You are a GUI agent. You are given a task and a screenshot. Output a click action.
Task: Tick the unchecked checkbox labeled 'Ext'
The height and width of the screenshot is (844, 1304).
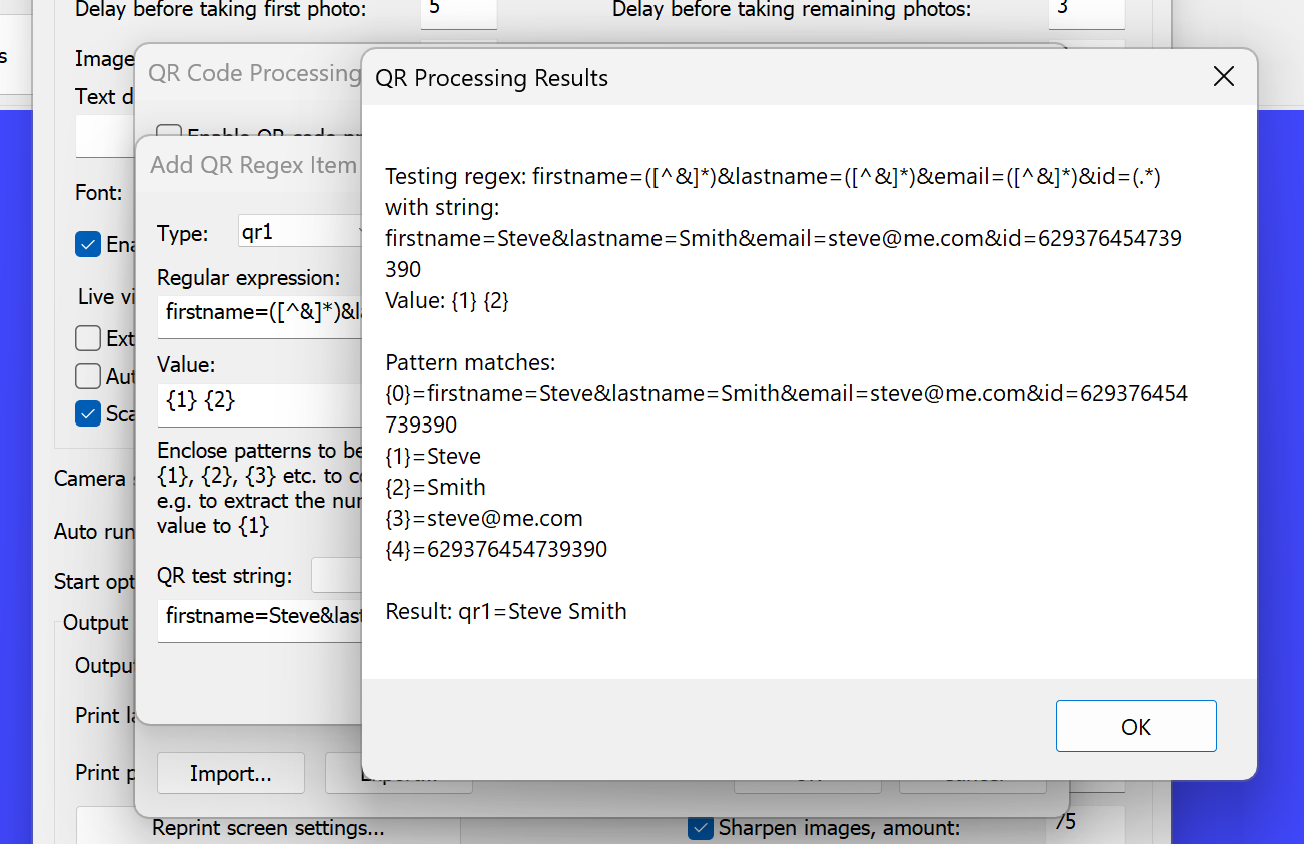click(88, 338)
